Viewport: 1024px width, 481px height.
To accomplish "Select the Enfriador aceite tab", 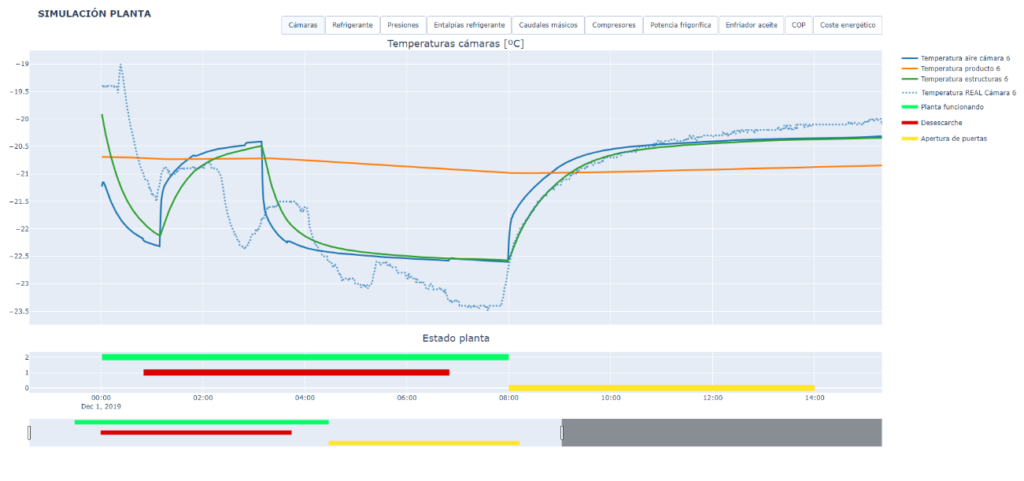I will pyautogui.click(x=750, y=25).
